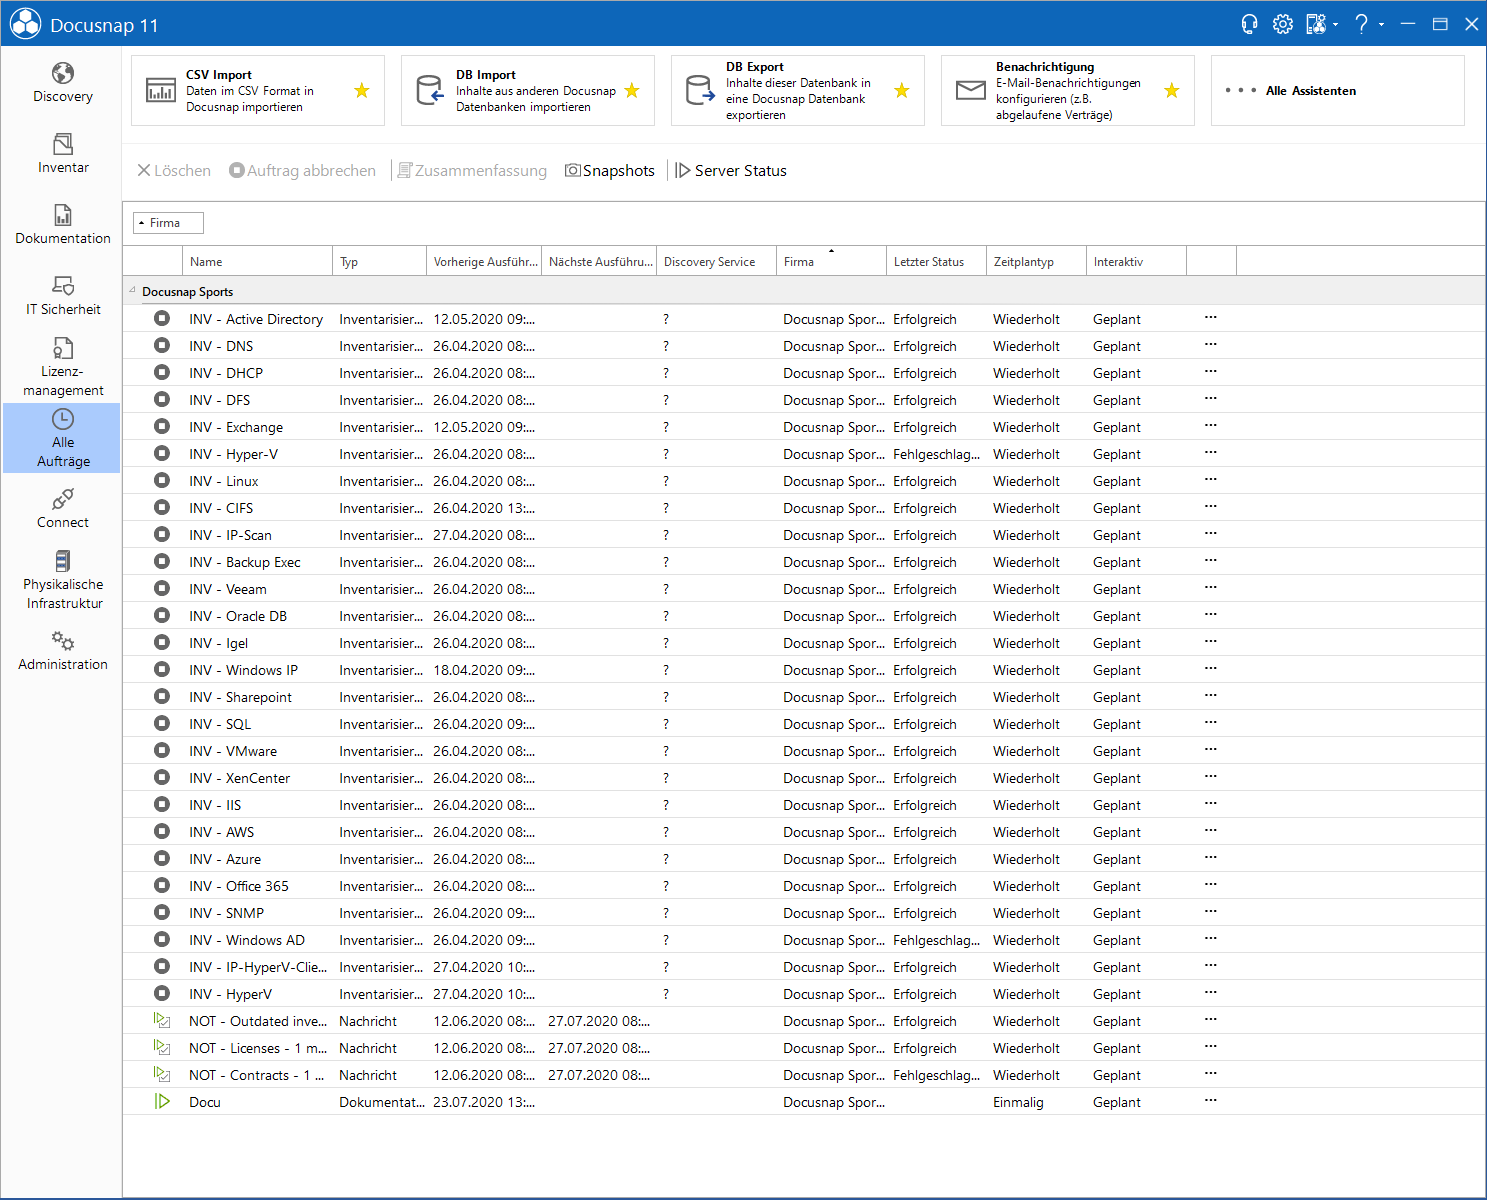Click notification icon of NOT - Contracts

point(162,1074)
